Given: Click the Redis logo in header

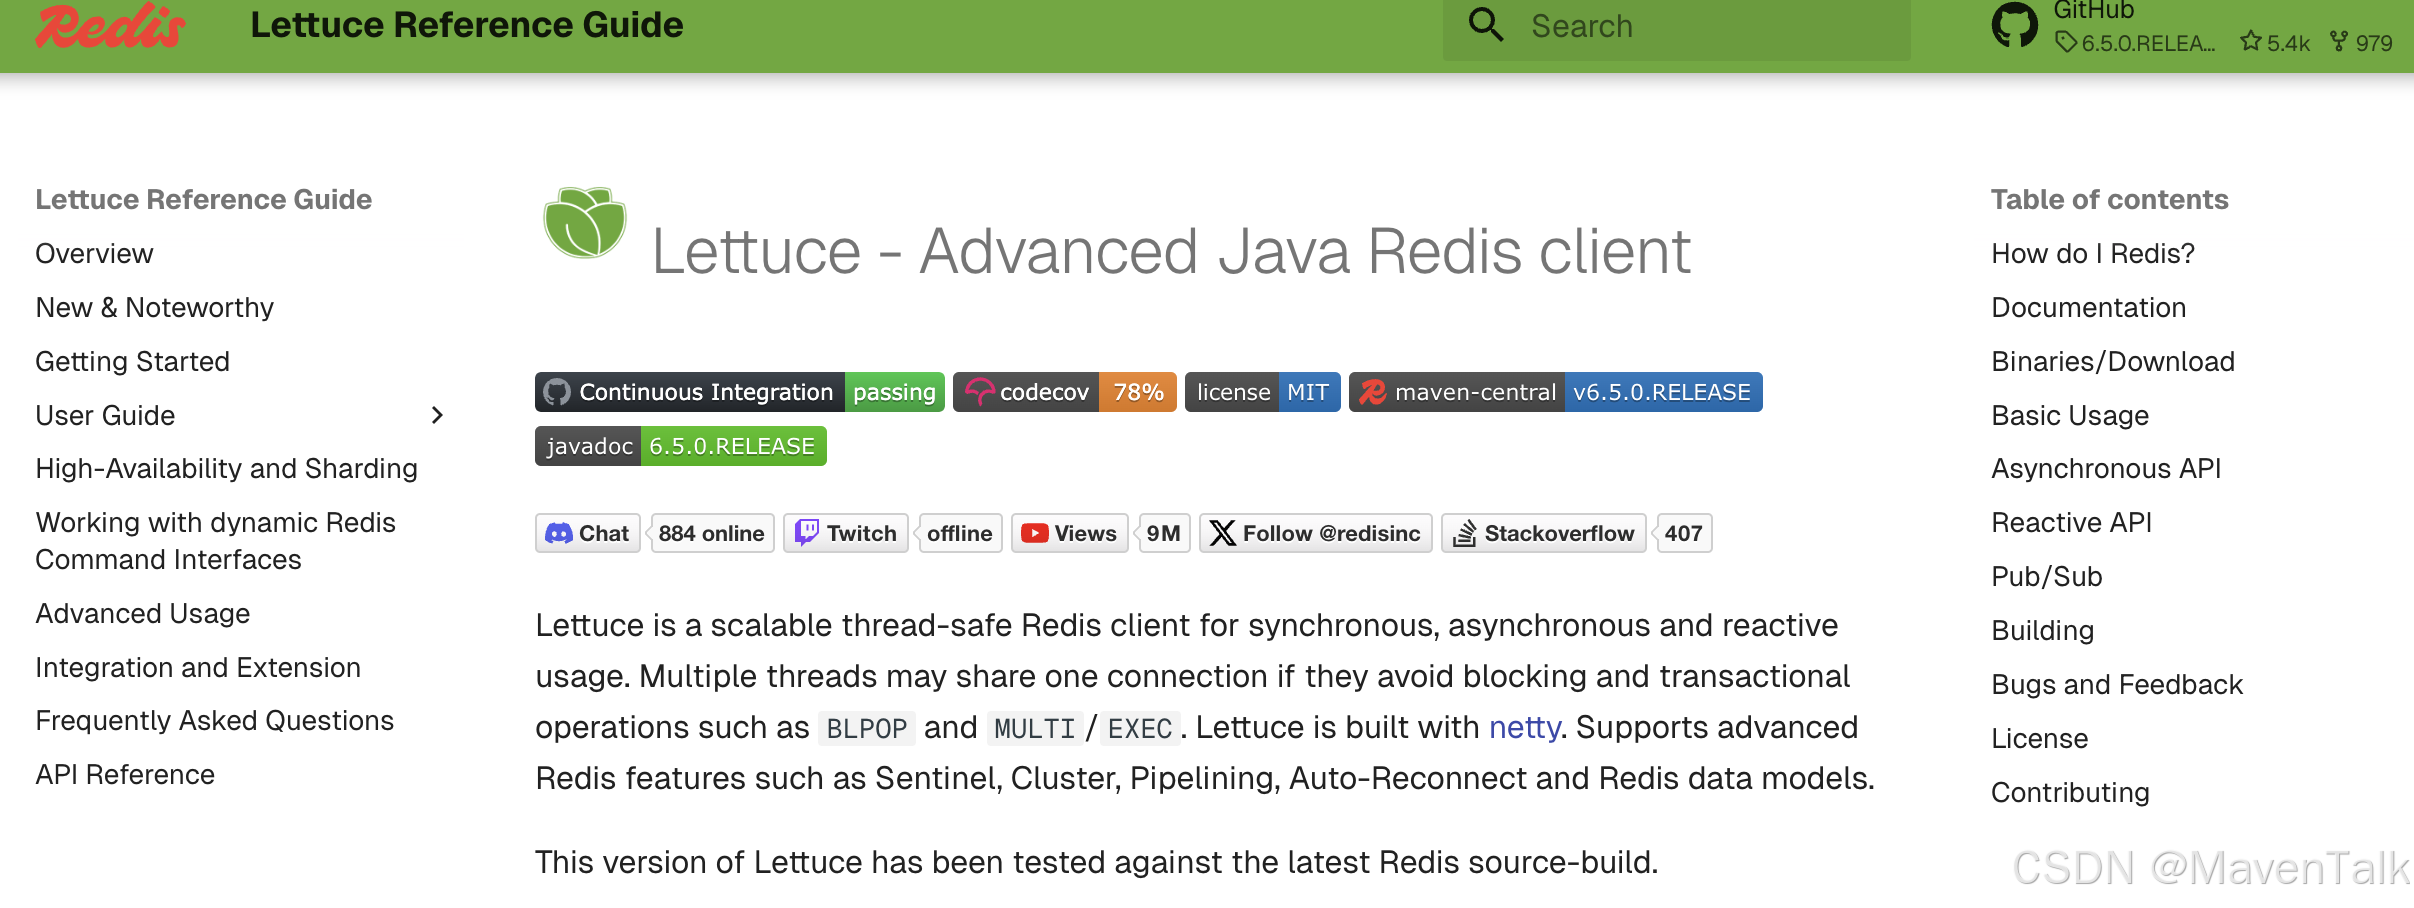Looking at the screenshot, I should [x=111, y=25].
